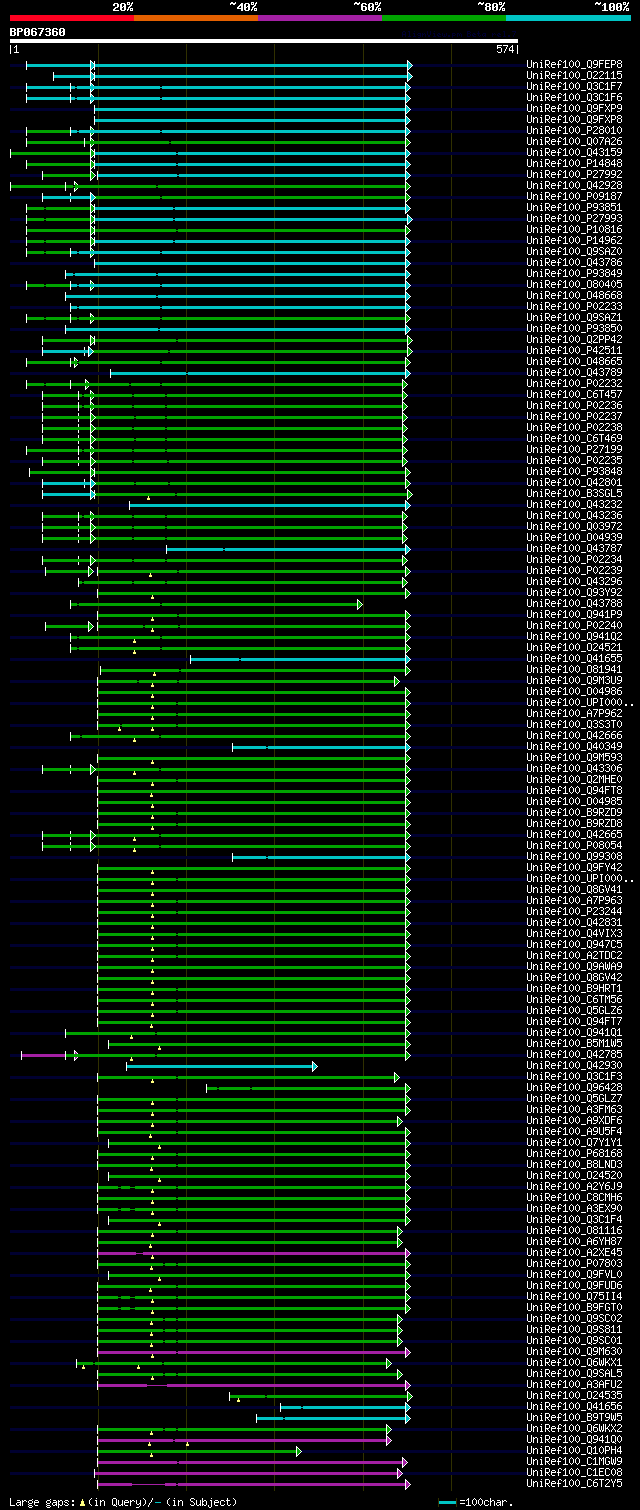Select the UniRef100_Q4VIX3 label

click(573, 934)
